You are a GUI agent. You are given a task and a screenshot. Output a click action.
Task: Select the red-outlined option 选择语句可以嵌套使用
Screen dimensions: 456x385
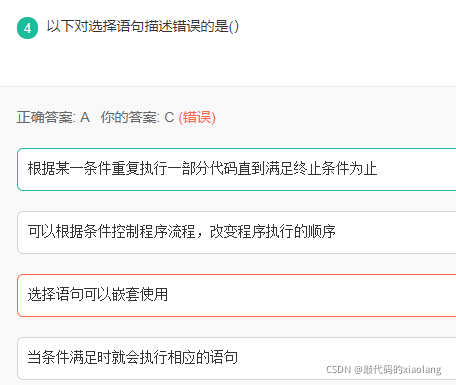pos(237,295)
